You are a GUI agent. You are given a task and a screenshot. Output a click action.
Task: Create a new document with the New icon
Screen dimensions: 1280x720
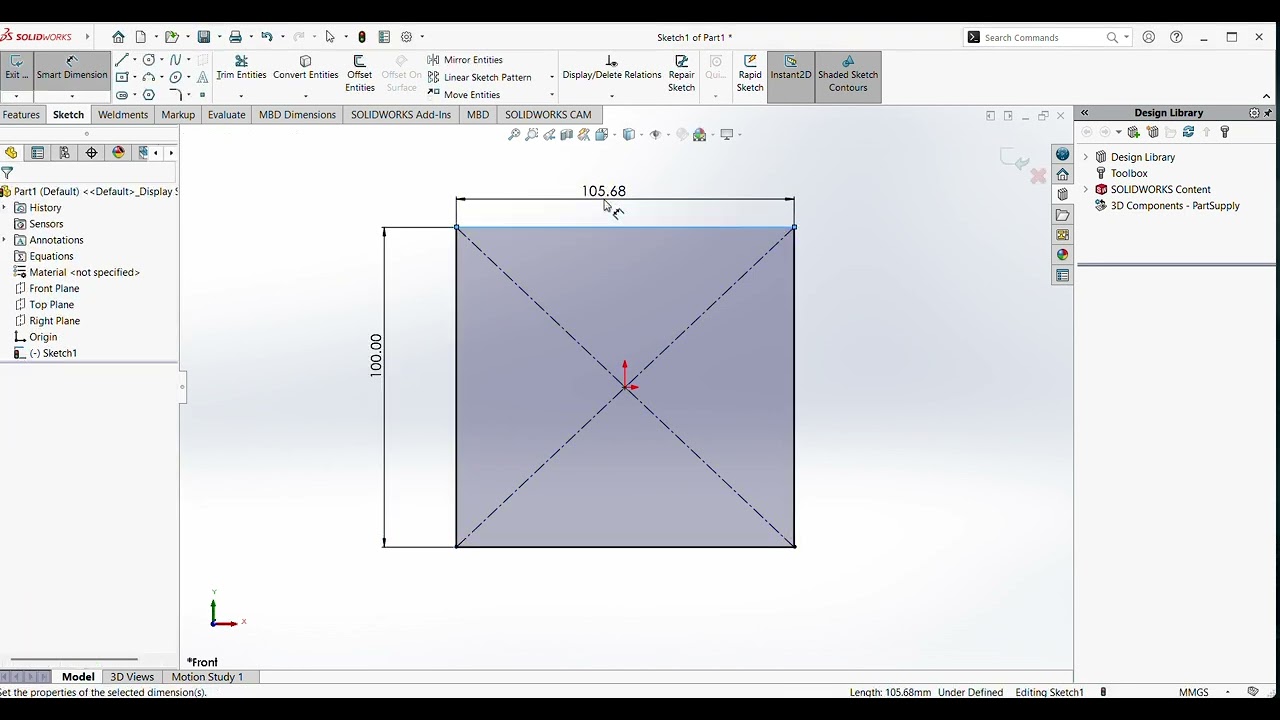pyautogui.click(x=141, y=37)
